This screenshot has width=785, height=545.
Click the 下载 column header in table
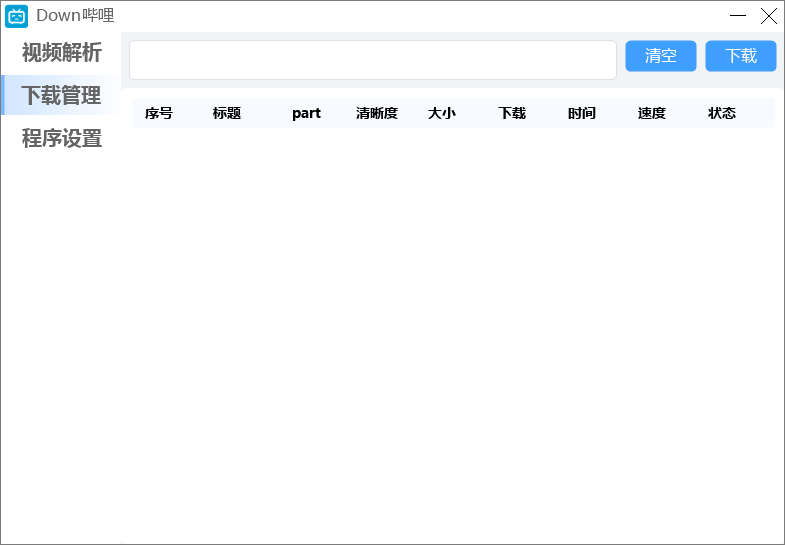pyautogui.click(x=512, y=113)
